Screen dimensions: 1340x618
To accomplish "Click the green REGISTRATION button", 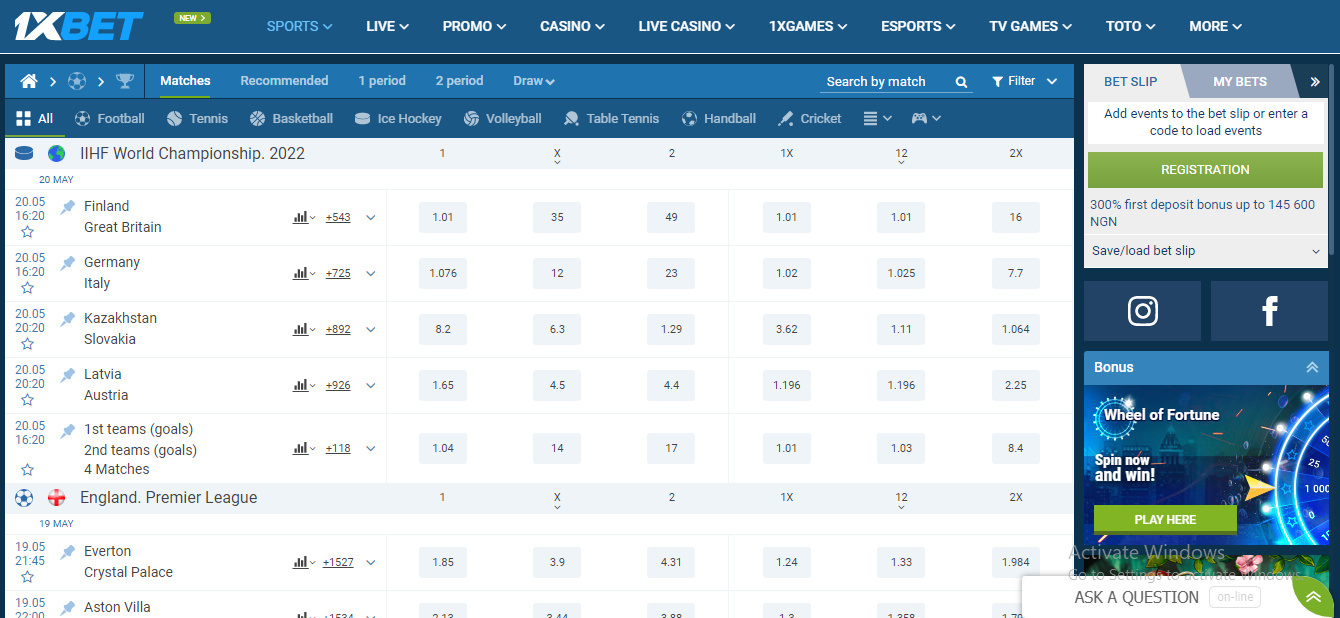I will (1205, 170).
